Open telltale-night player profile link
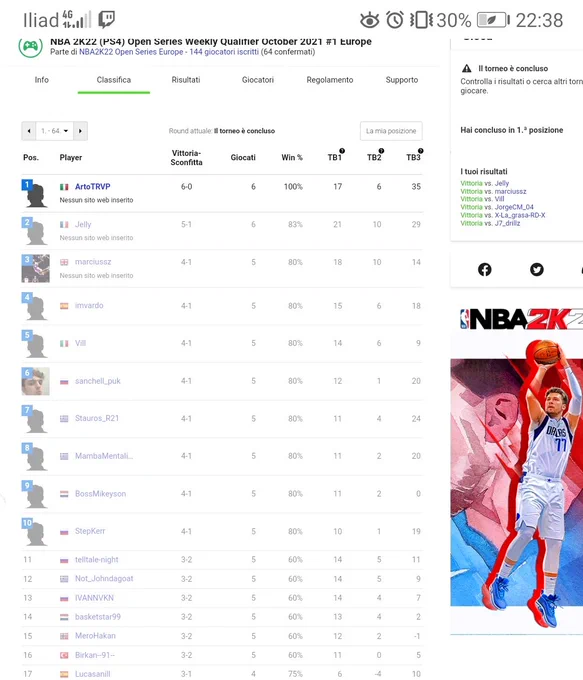The width and height of the screenshot is (583, 680). pyautogui.click(x=96, y=559)
